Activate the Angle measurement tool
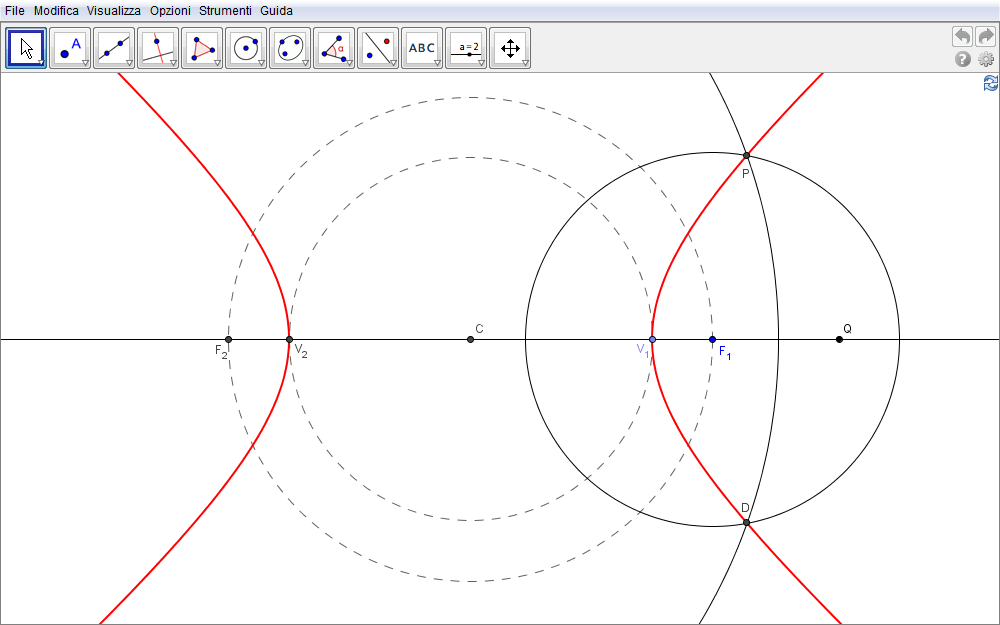1000x625 pixels. tap(334, 48)
